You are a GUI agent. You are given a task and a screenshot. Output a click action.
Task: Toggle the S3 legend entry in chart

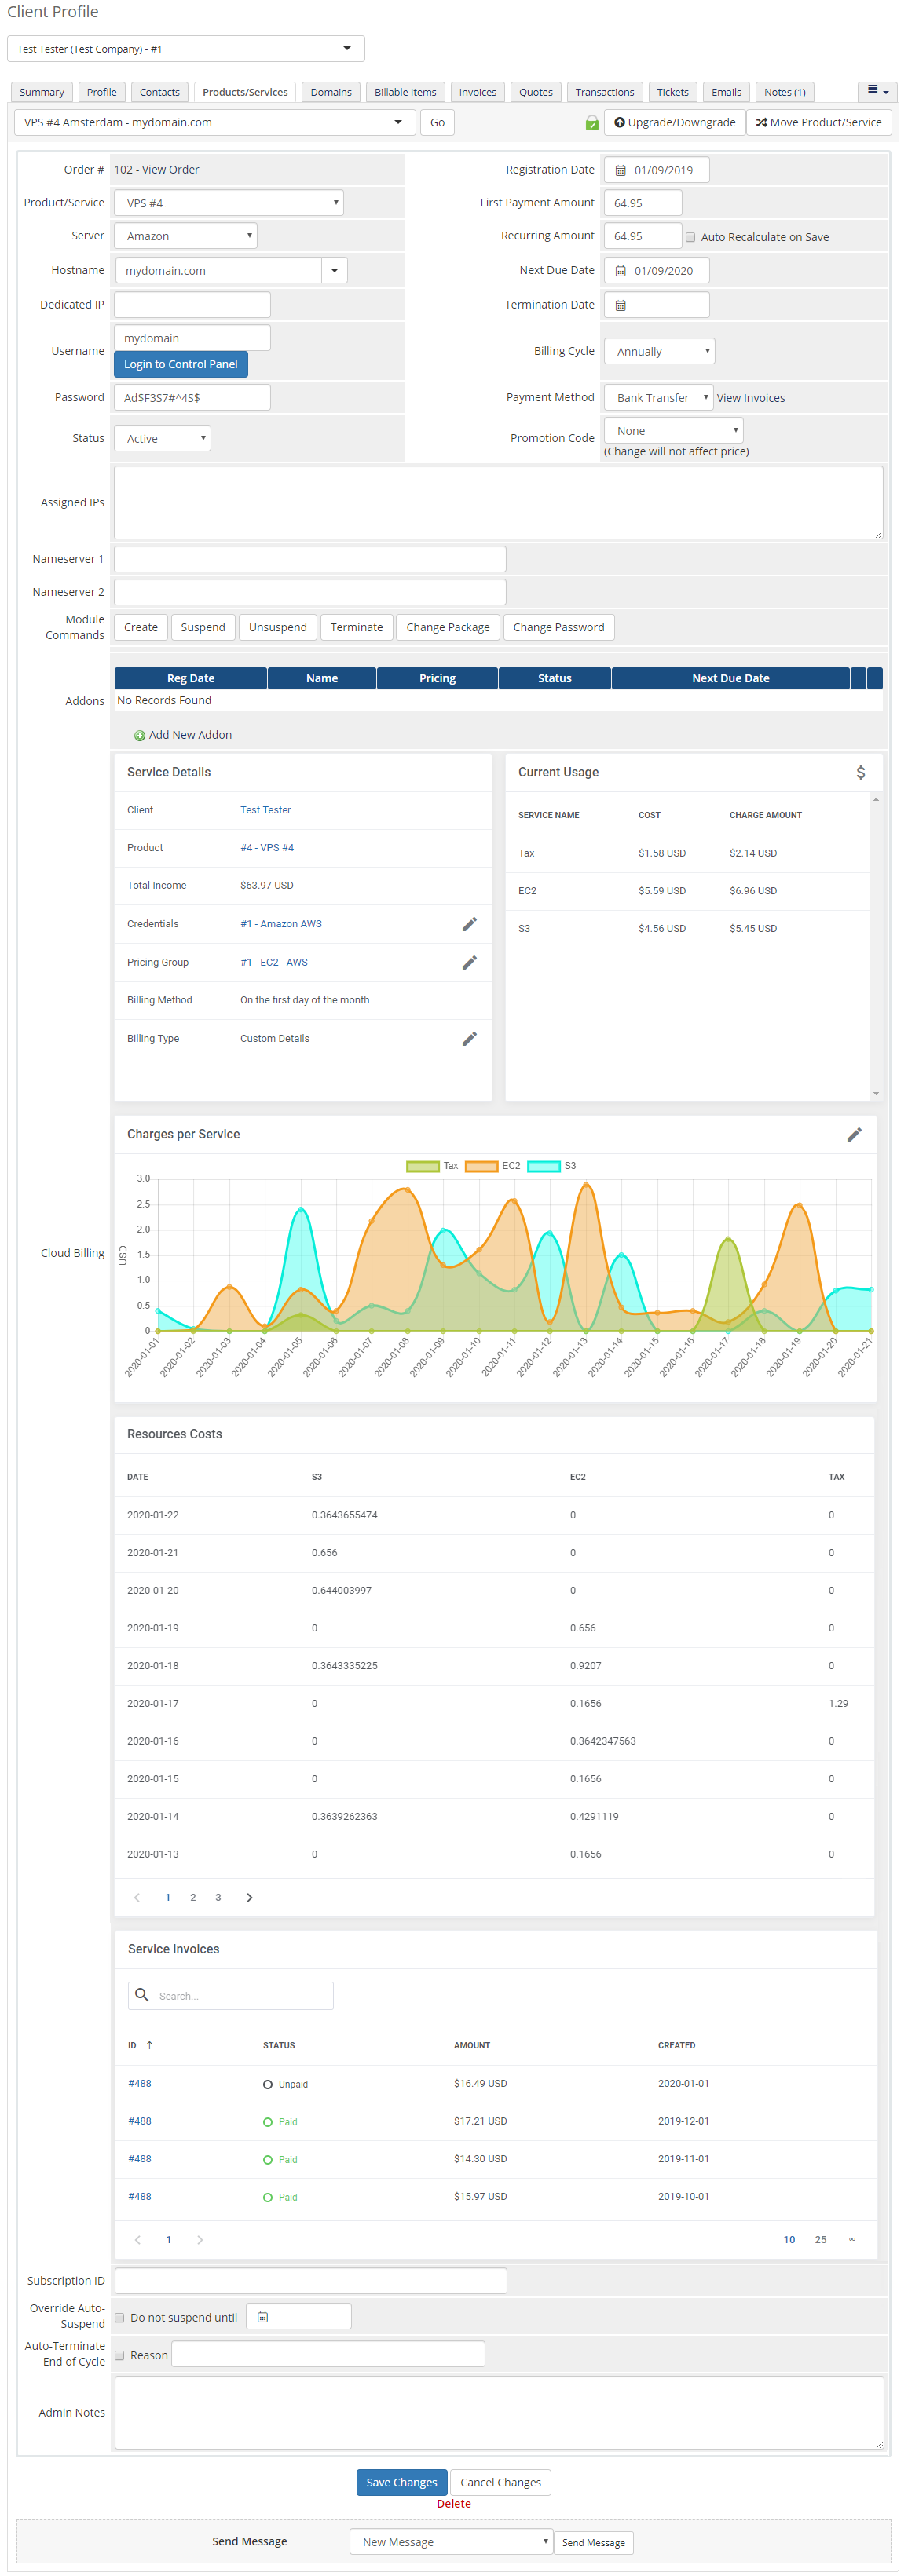[x=552, y=1166]
